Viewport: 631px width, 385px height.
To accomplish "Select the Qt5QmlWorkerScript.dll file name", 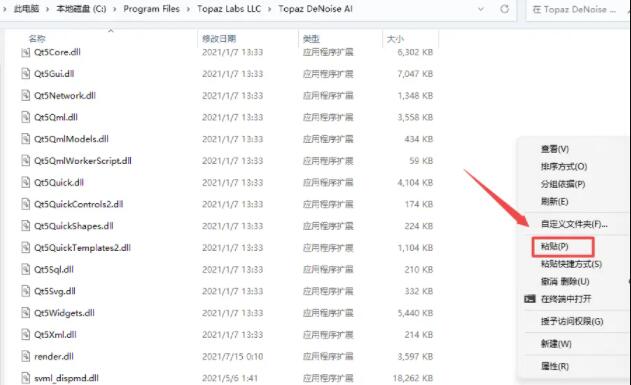I will (x=82, y=161).
